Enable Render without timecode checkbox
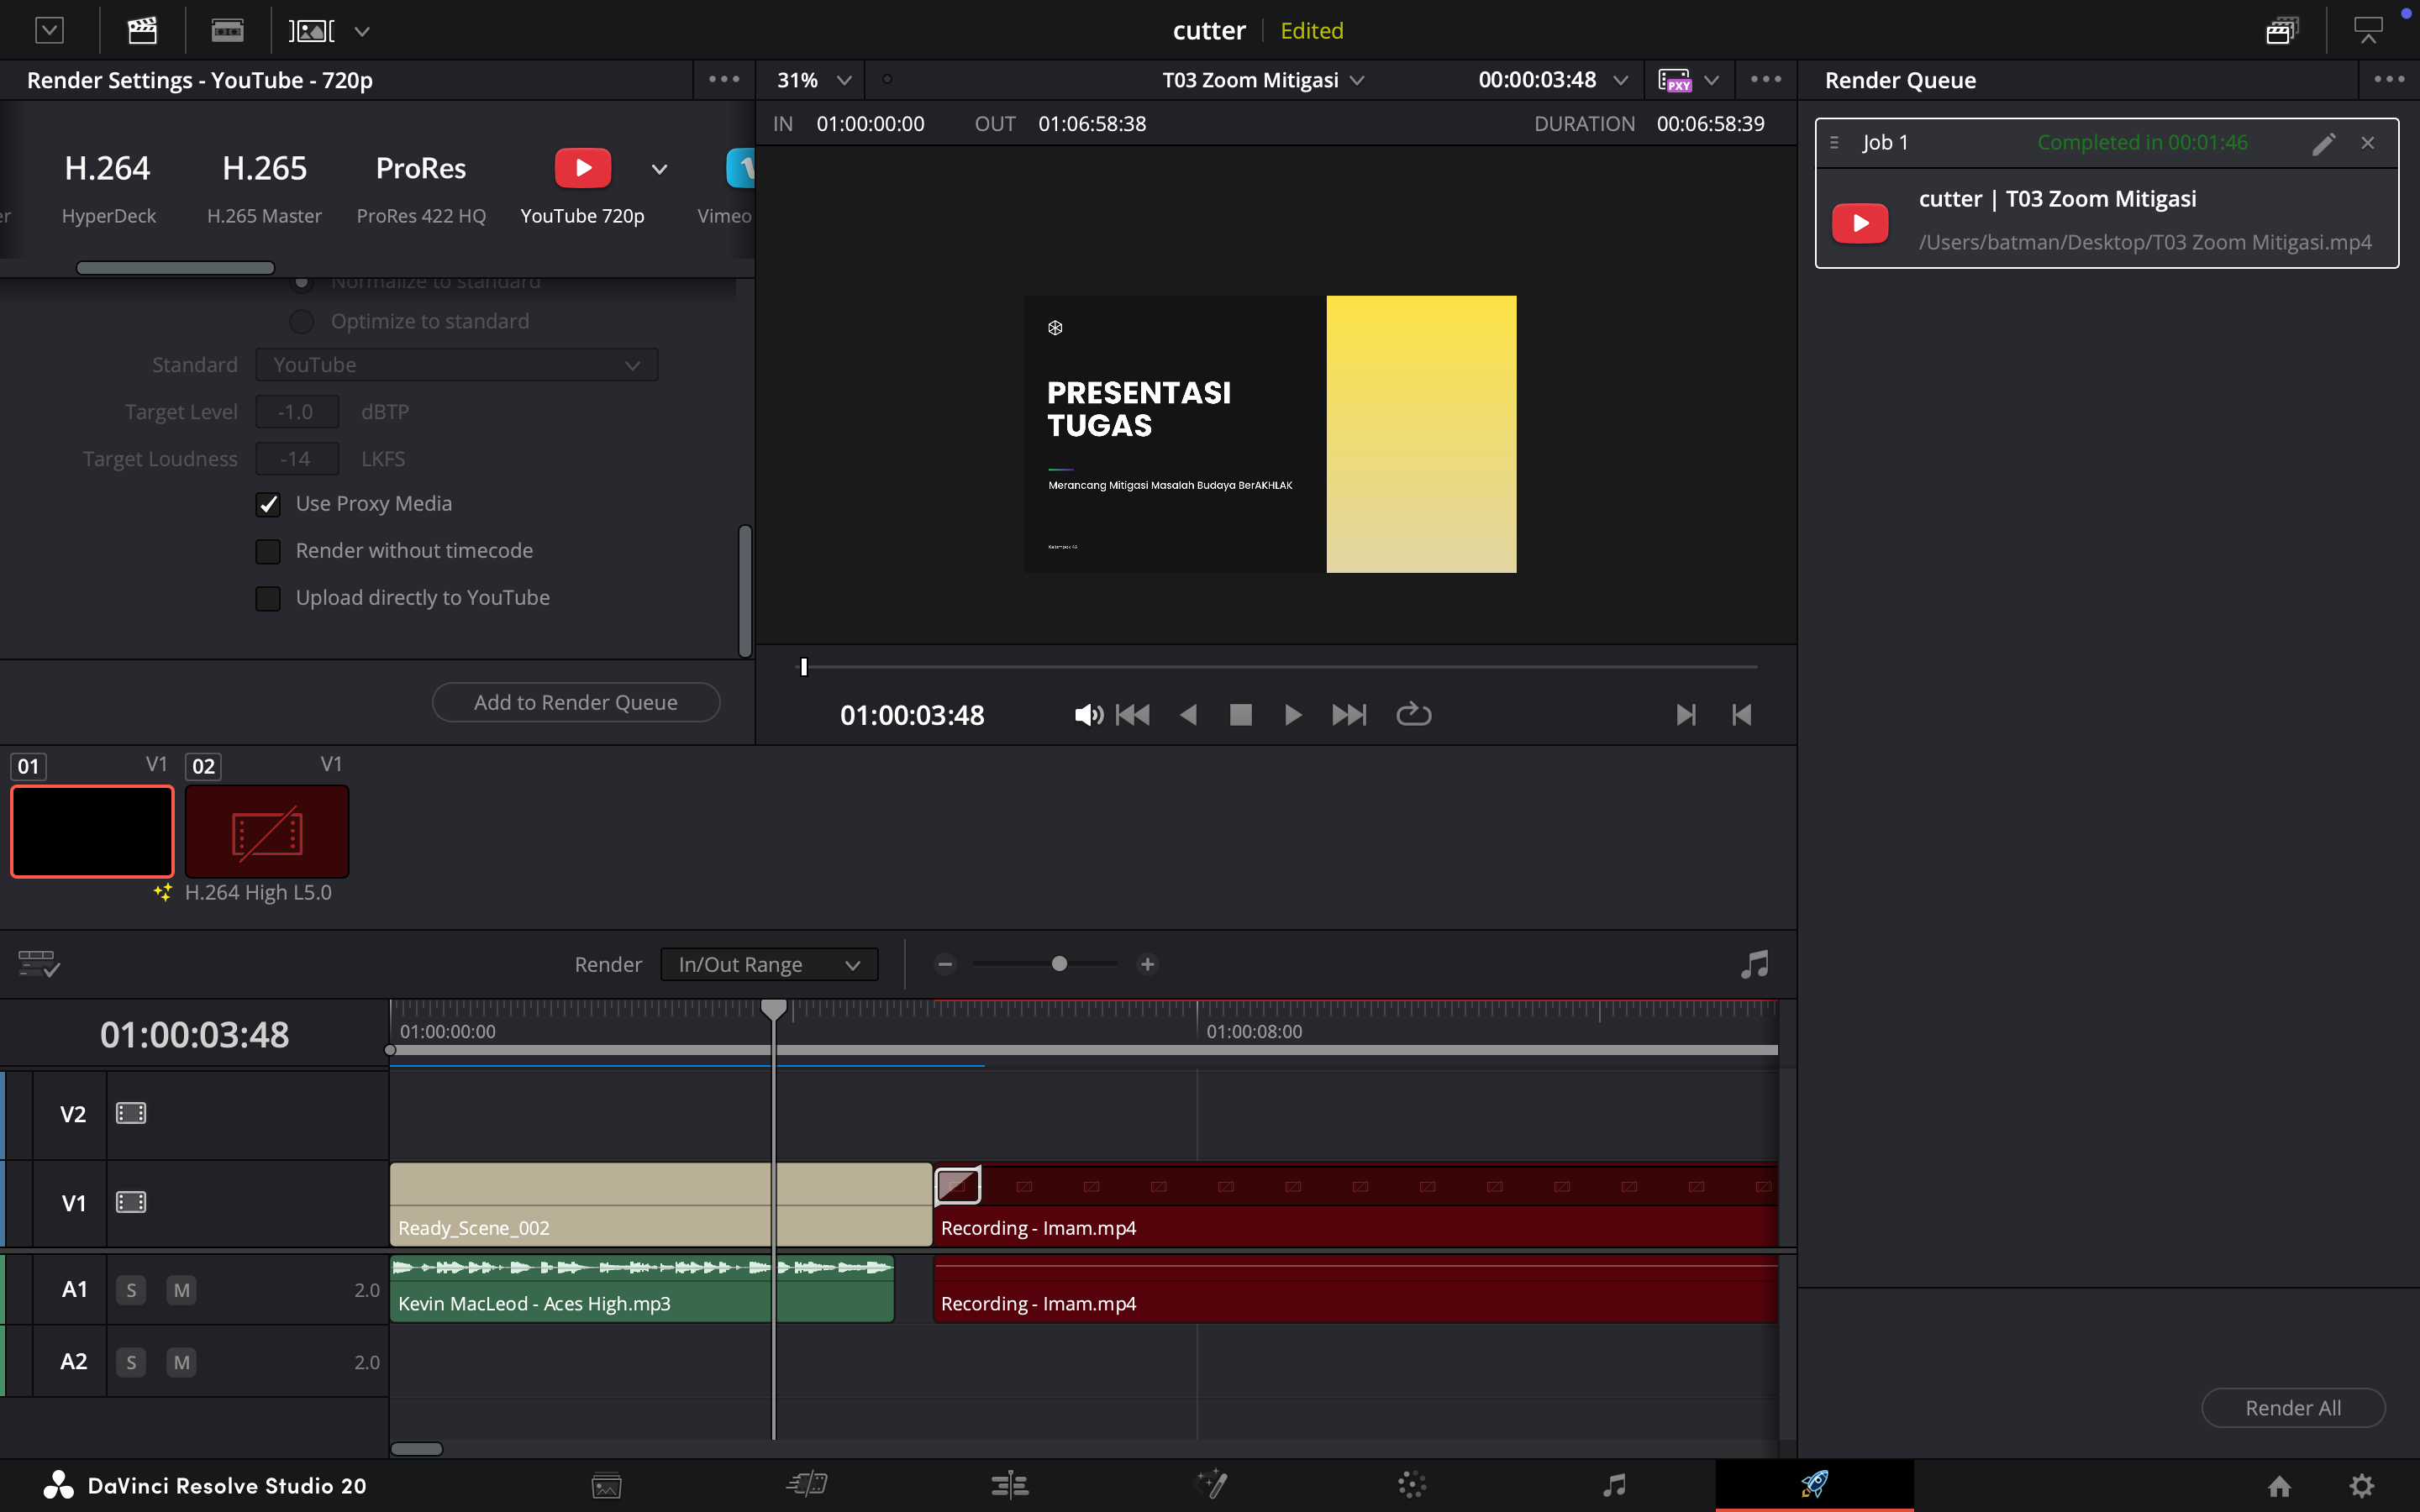The image size is (2420, 1512). point(268,551)
